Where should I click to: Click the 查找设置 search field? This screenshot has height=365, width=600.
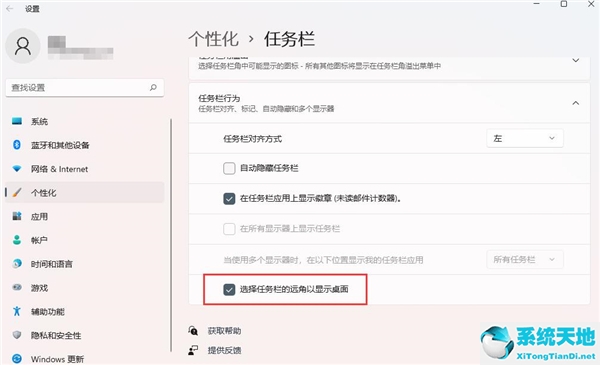click(85, 88)
